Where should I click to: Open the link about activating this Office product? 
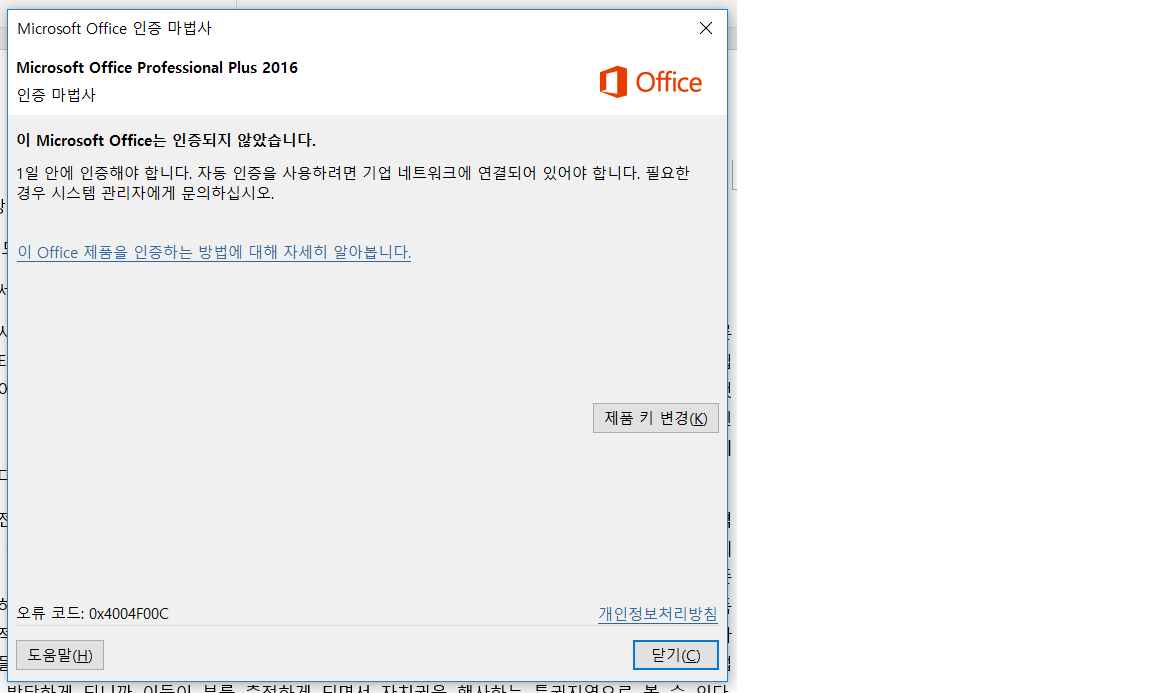click(x=214, y=252)
